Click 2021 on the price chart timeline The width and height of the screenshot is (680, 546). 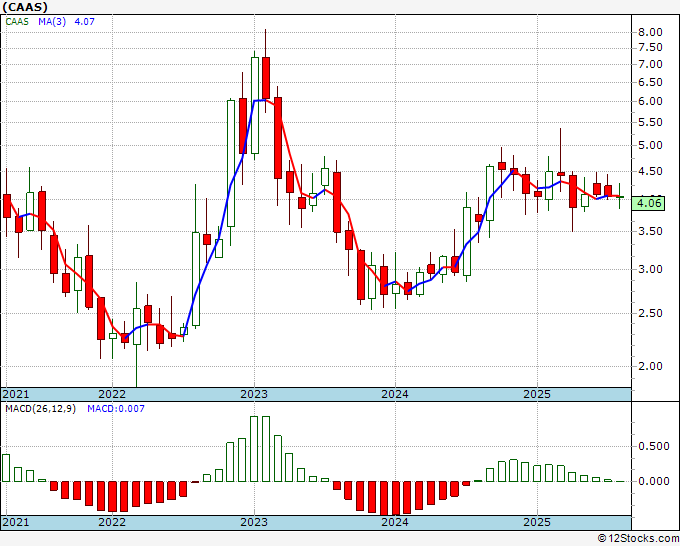[16, 394]
